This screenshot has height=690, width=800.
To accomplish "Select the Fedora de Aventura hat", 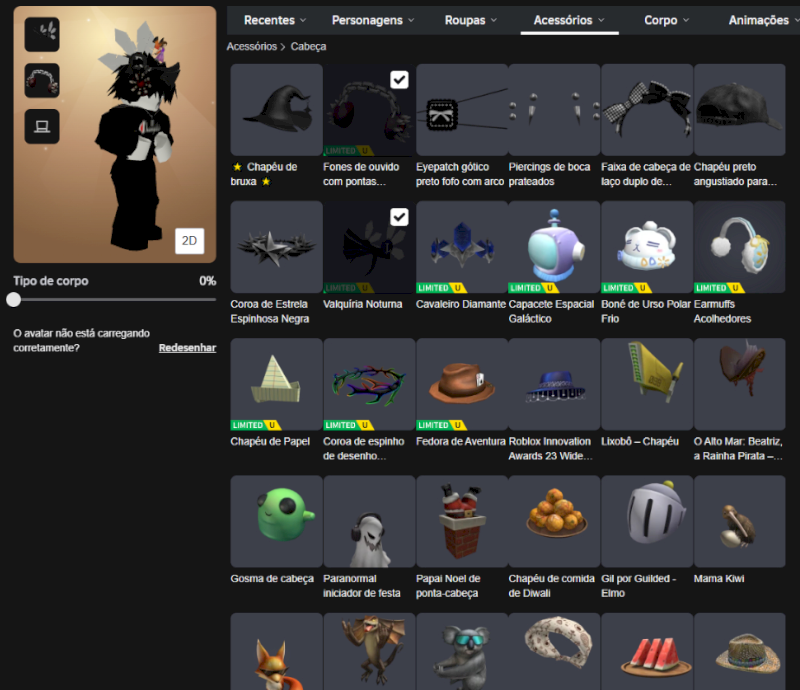I will [461, 384].
